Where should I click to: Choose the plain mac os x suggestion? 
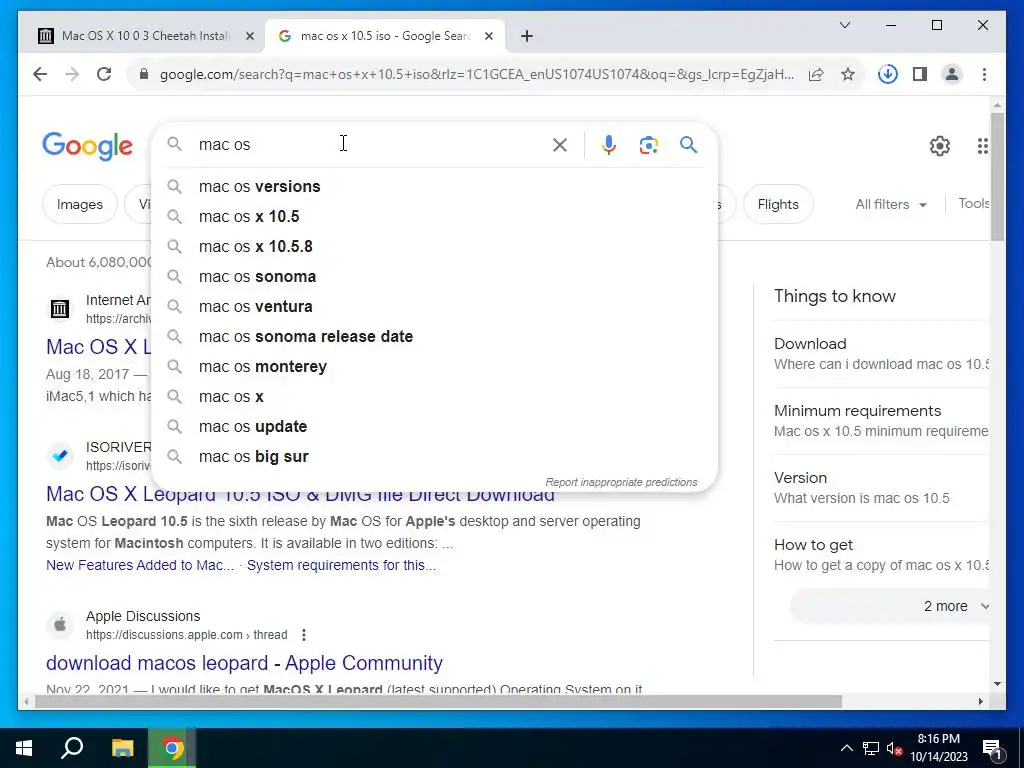[434, 396]
